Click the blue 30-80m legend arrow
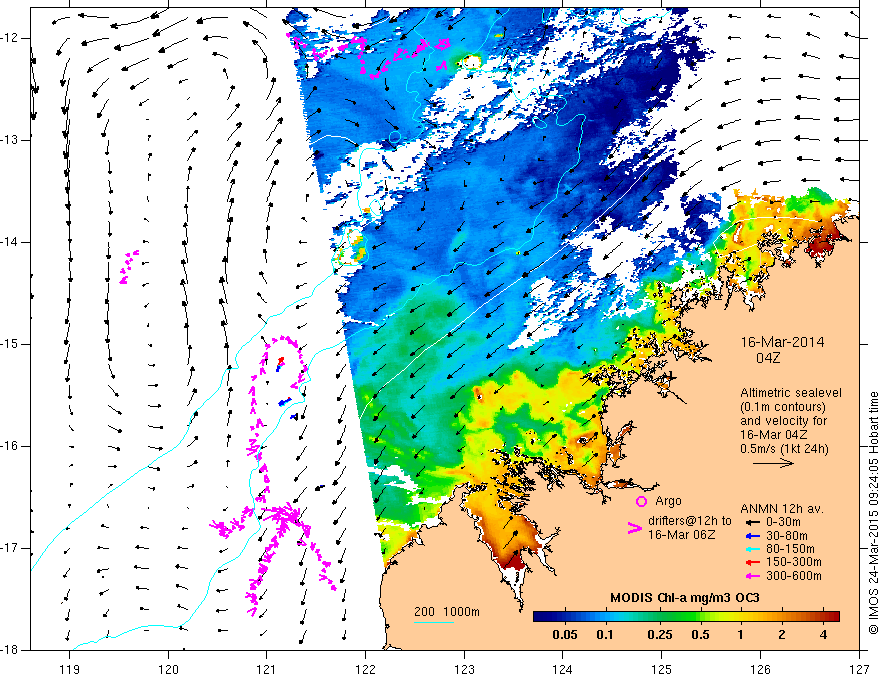This screenshot has width=880, height=680. [753, 536]
